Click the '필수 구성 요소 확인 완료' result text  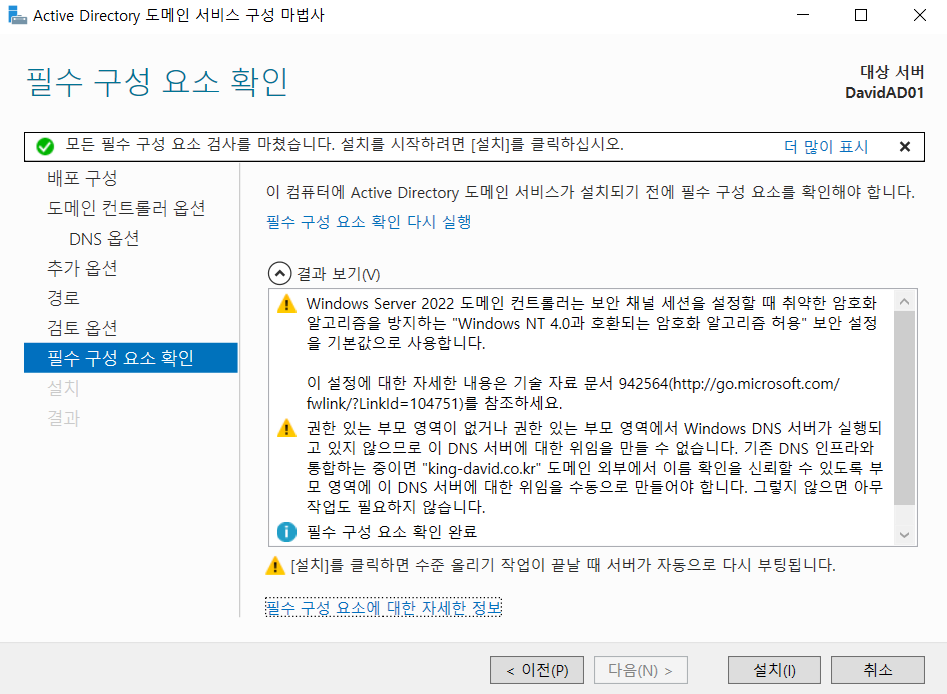[x=392, y=532]
